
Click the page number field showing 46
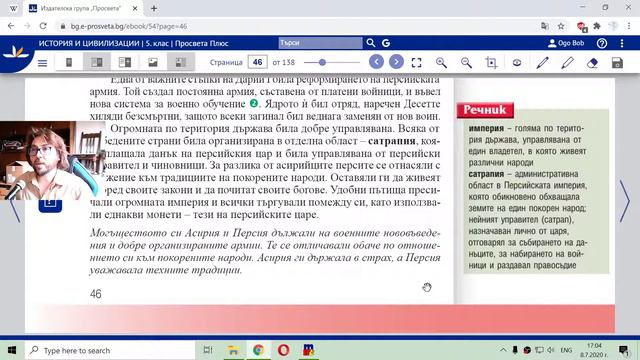pos(258,62)
